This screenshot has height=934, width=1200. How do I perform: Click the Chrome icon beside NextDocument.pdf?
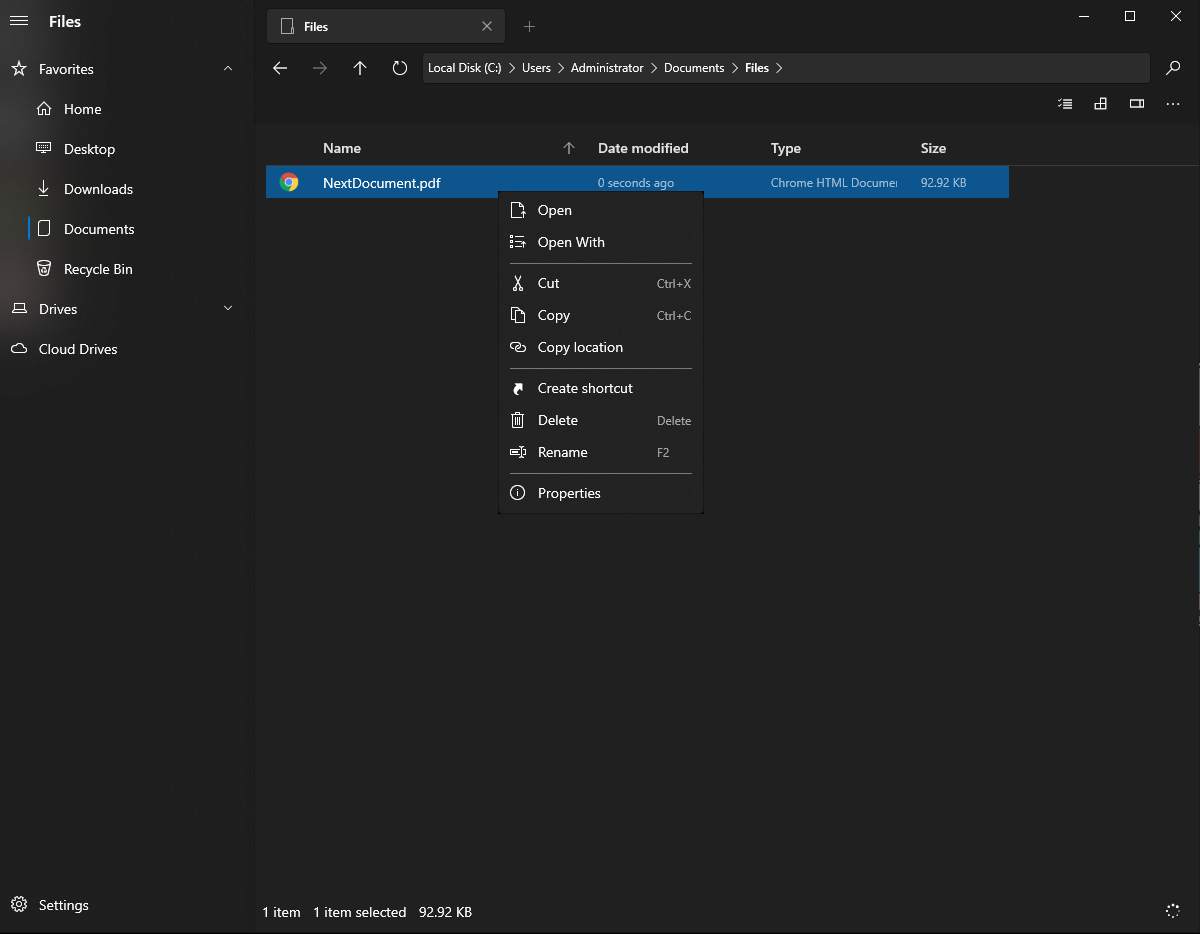coord(290,182)
